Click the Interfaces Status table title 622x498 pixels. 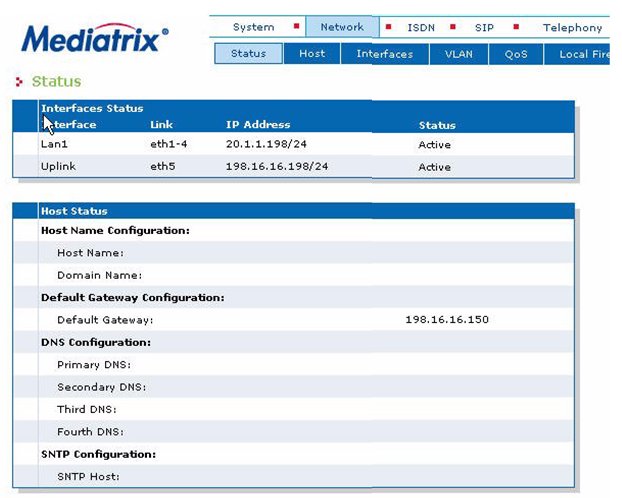click(x=92, y=108)
